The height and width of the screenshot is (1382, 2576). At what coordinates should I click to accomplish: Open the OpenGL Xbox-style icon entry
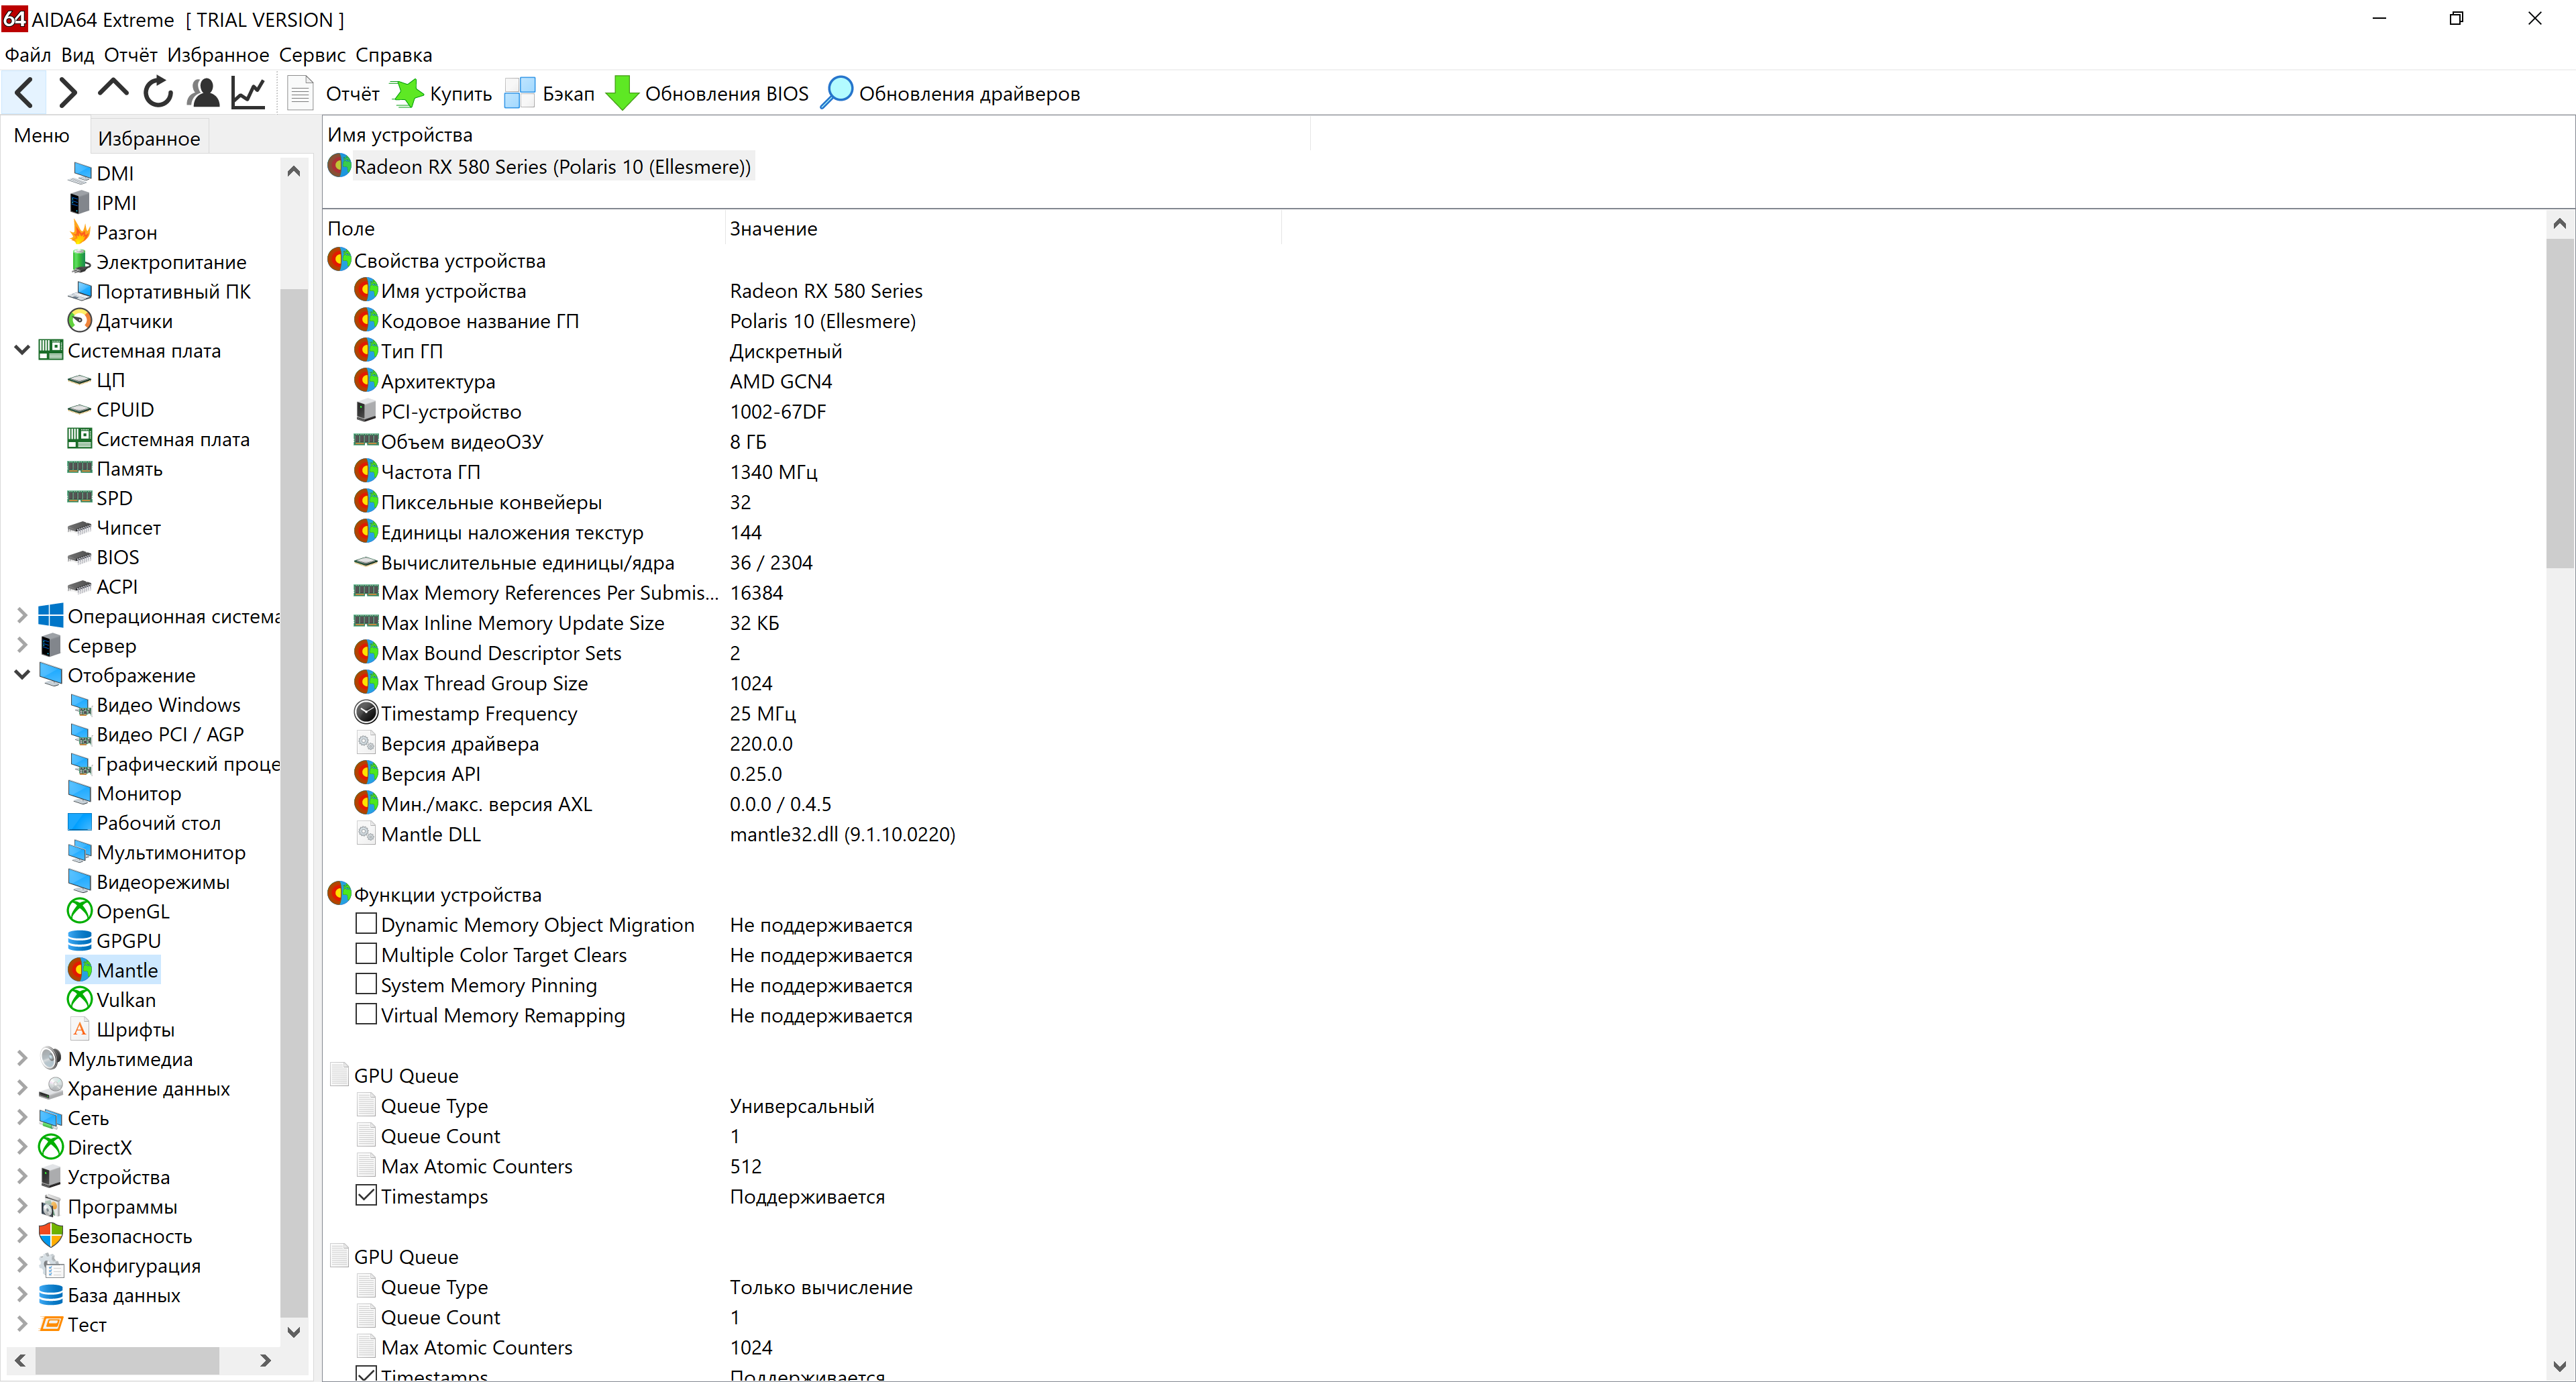(80, 911)
